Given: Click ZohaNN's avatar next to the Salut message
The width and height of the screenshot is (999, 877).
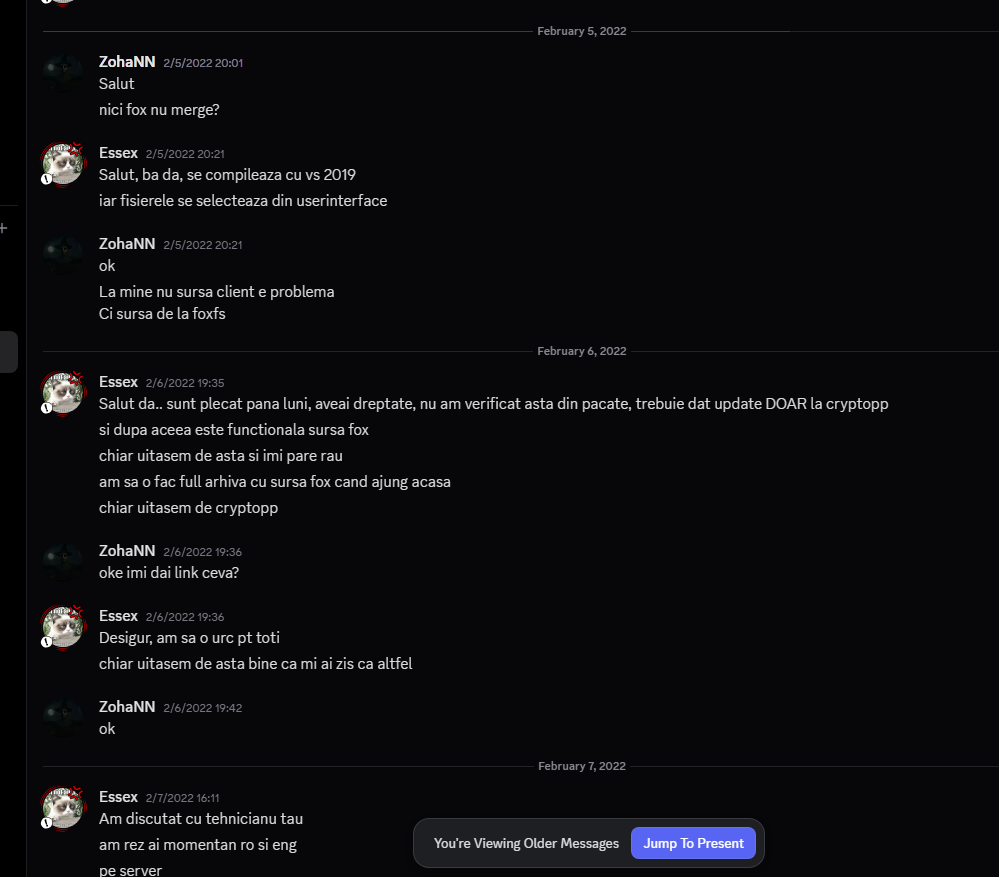Looking at the screenshot, I should tap(62, 72).
